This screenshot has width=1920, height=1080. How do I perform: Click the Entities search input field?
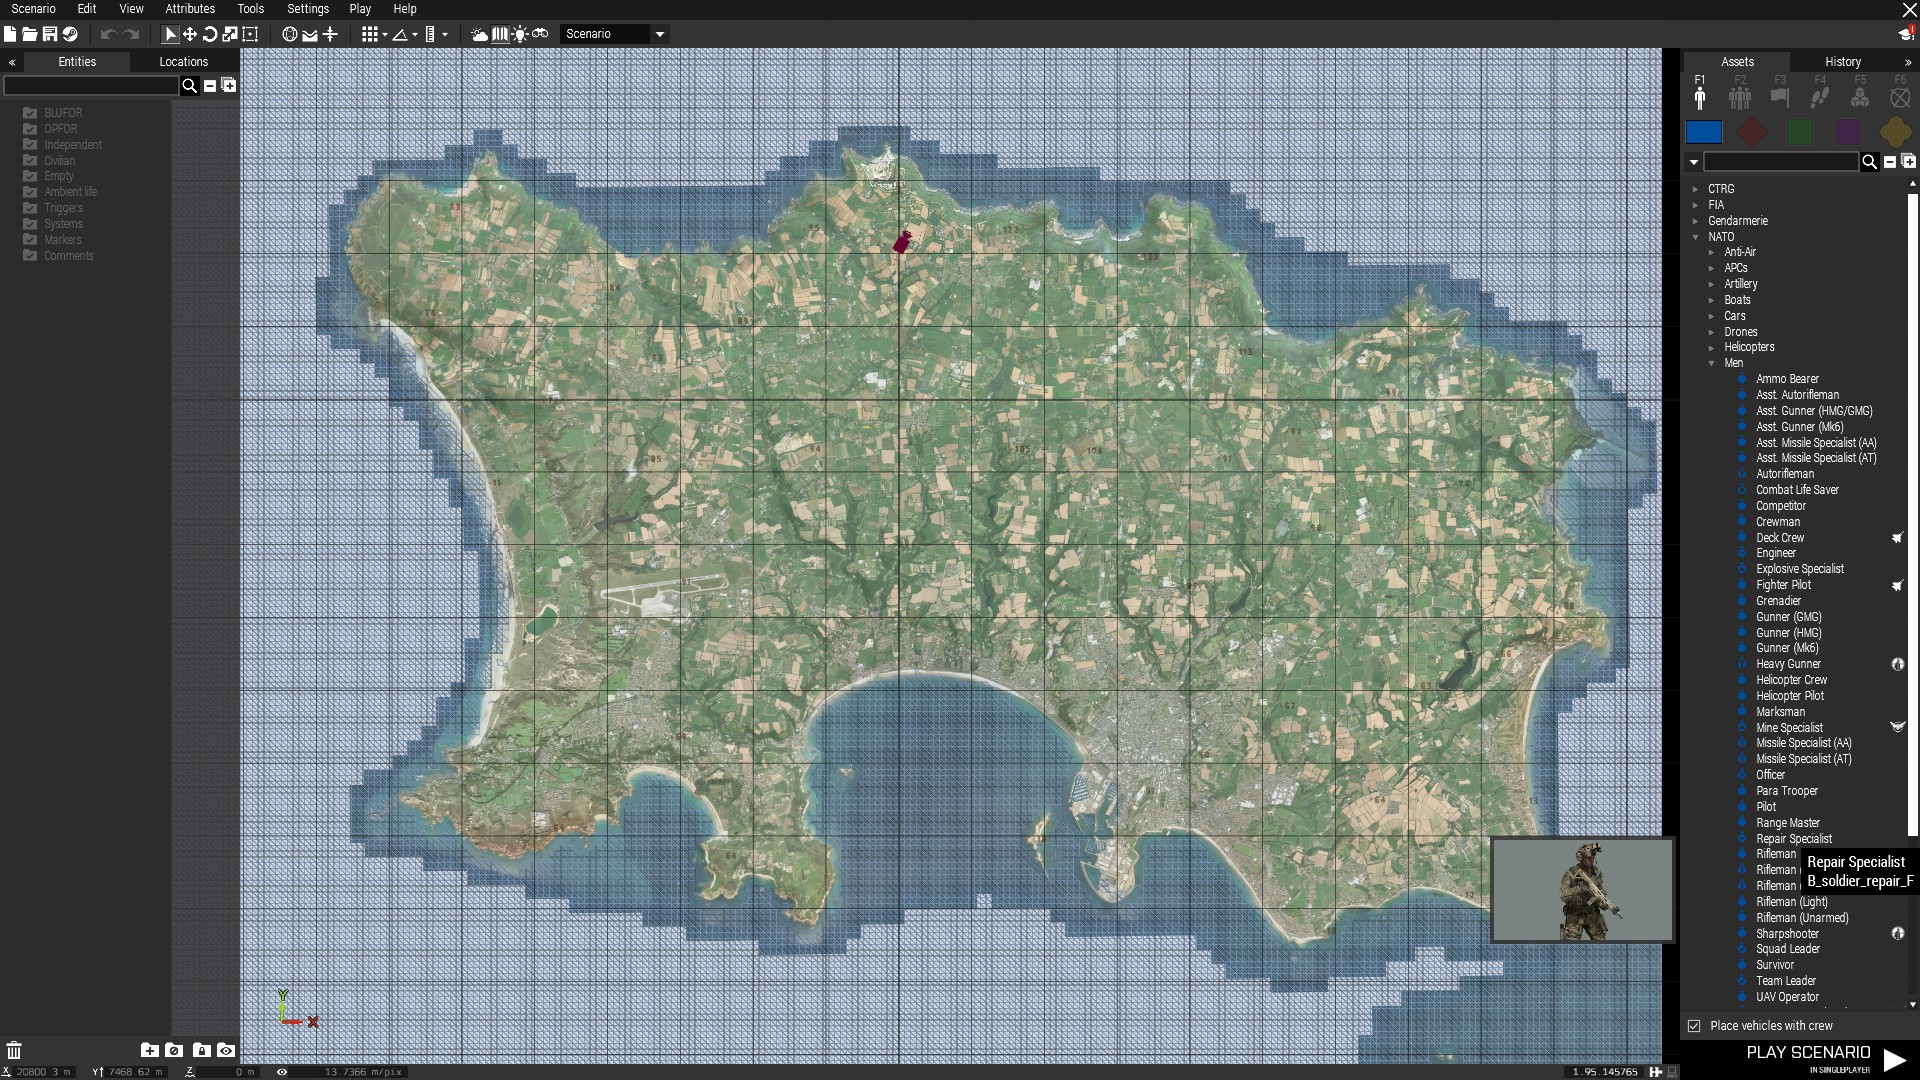tap(91, 86)
